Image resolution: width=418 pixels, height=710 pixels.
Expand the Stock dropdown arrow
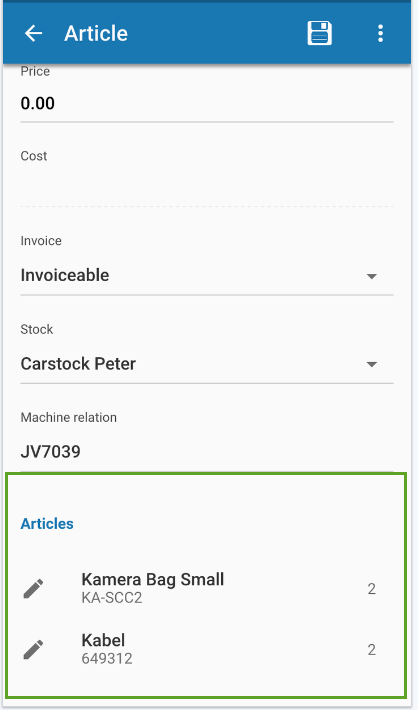point(371,365)
